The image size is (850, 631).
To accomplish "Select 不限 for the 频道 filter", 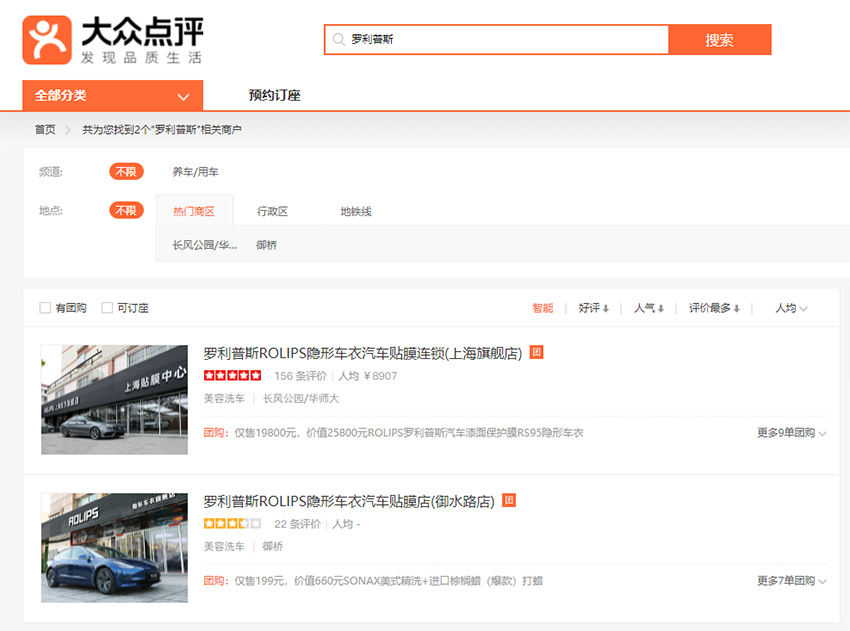I will click(x=126, y=172).
